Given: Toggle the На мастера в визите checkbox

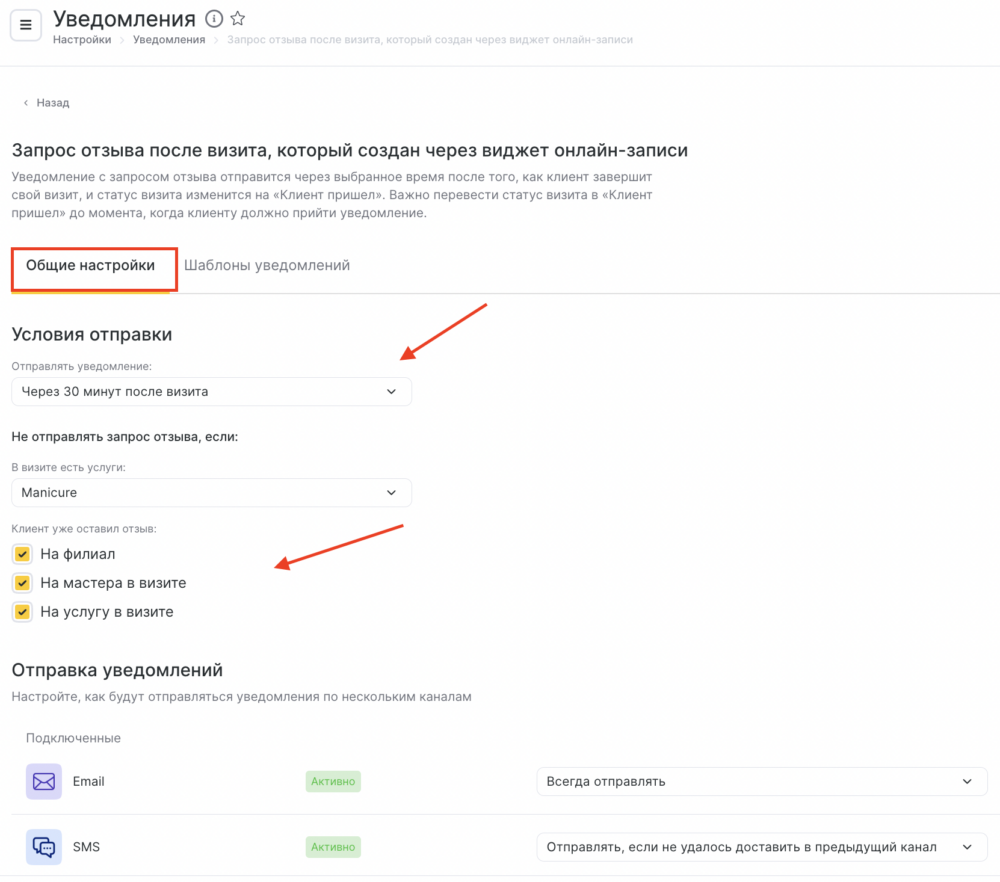Looking at the screenshot, I should click(22, 583).
